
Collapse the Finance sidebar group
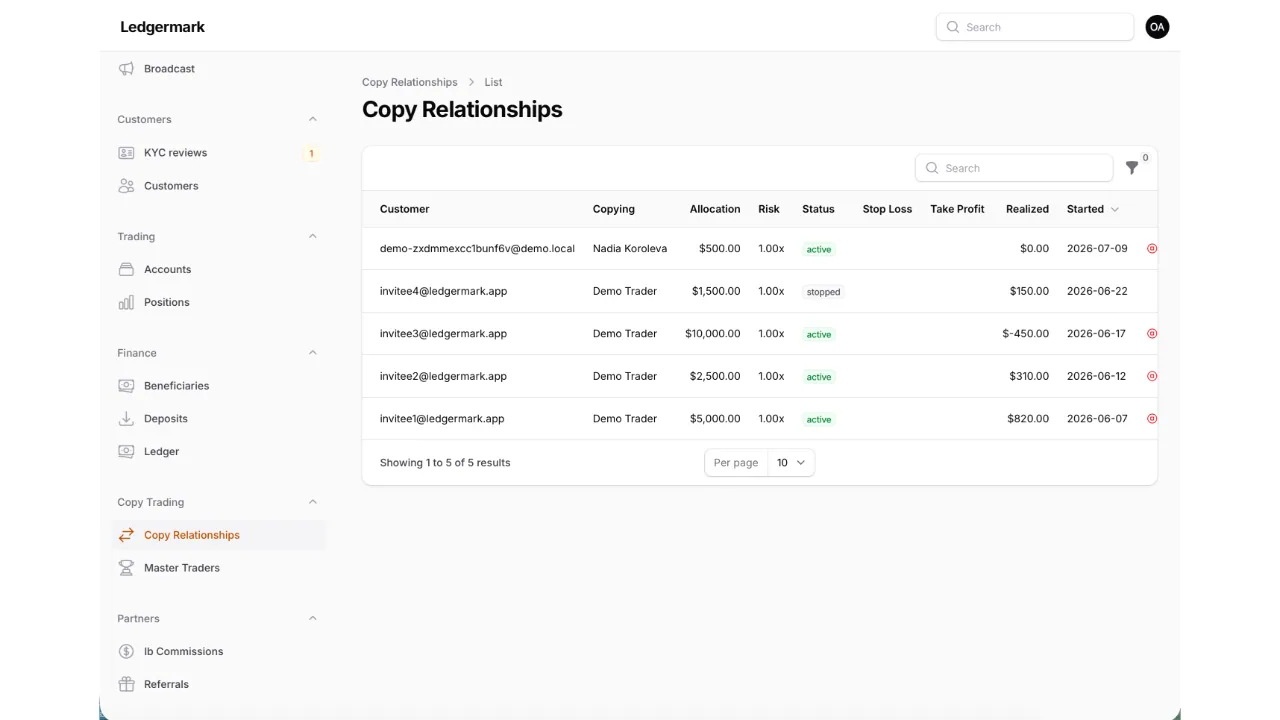point(312,352)
